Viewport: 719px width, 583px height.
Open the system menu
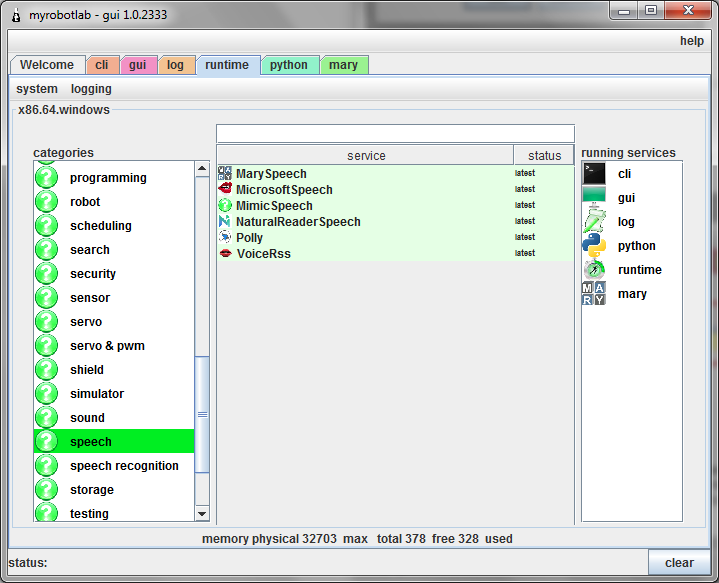click(x=37, y=89)
